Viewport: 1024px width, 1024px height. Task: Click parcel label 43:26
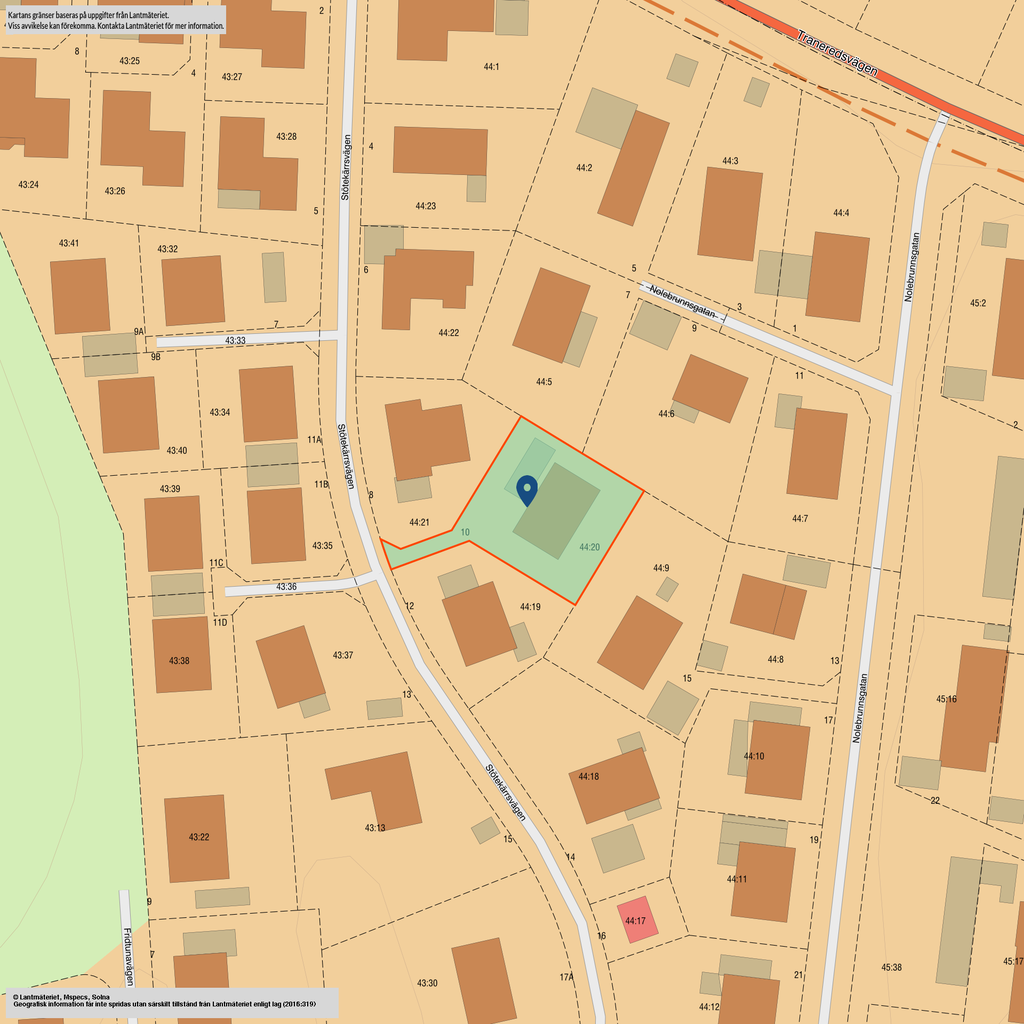click(x=115, y=191)
